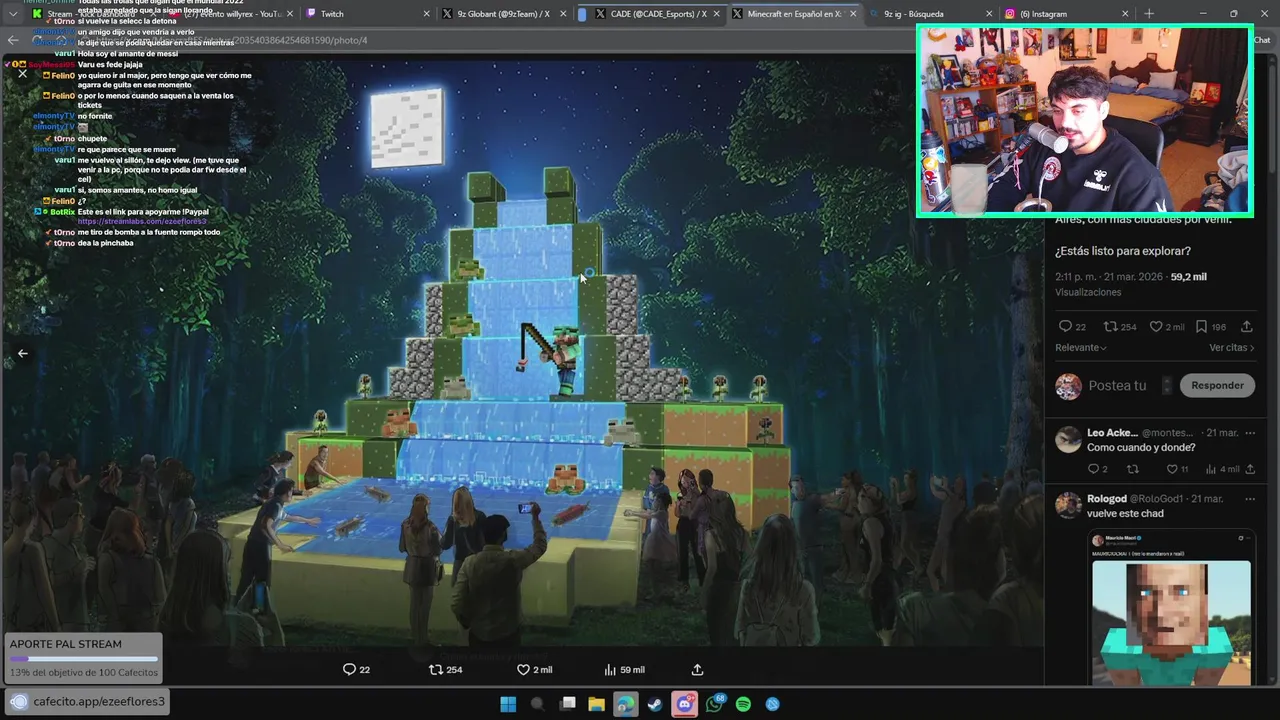Screen dimensions: 1280x720
Task: Open the Relevante sort dropdown
Action: [x=1081, y=348]
